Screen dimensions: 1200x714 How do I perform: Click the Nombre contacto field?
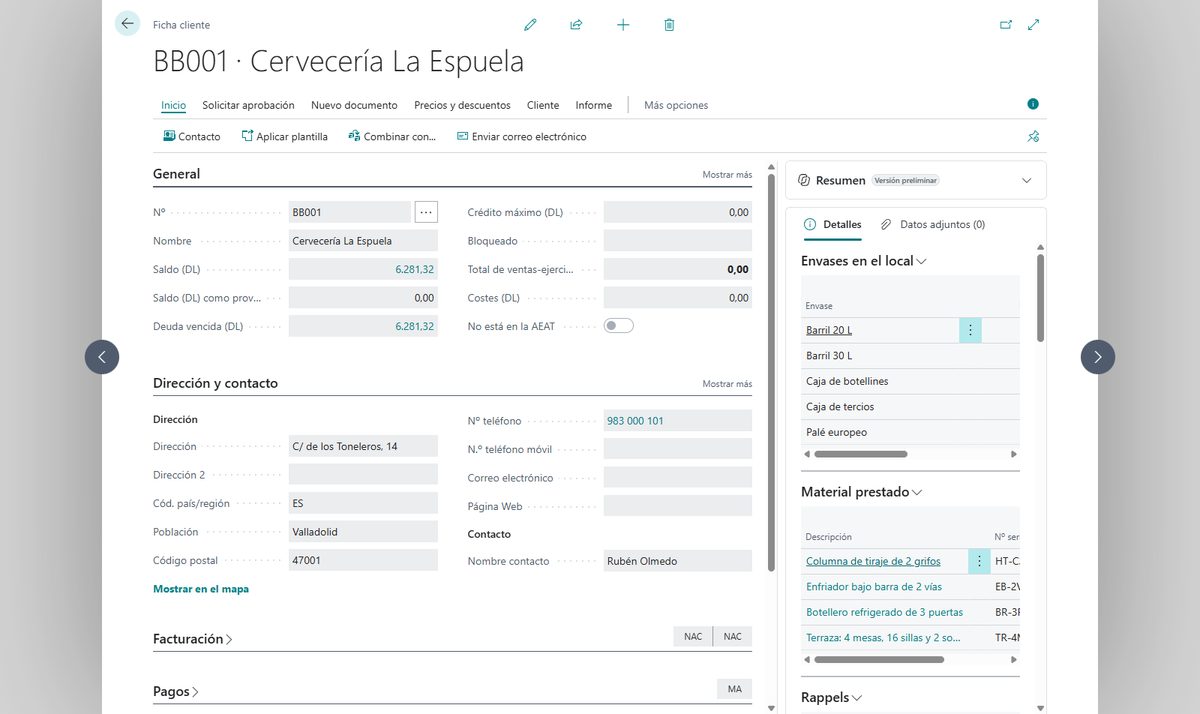(x=678, y=561)
